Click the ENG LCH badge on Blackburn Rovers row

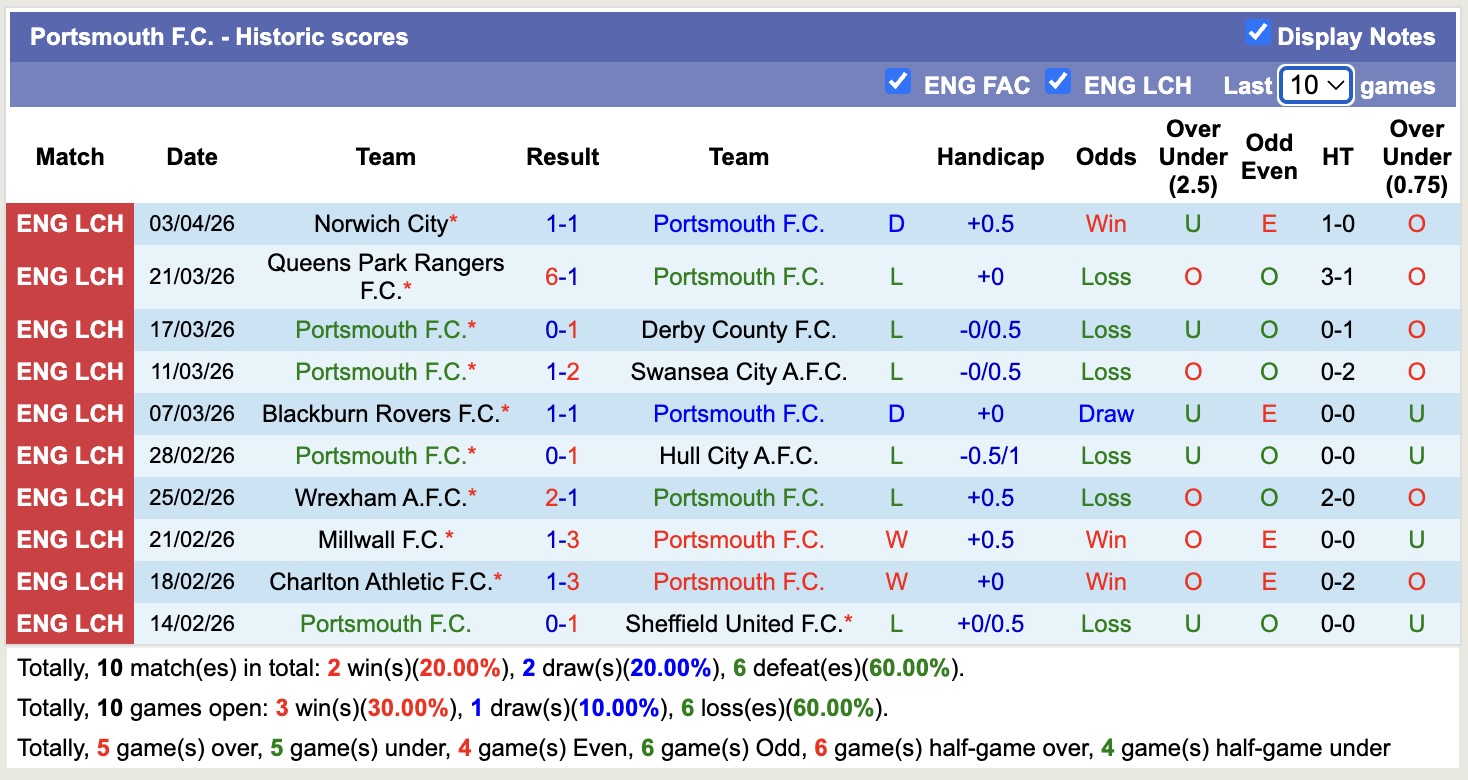click(x=69, y=413)
